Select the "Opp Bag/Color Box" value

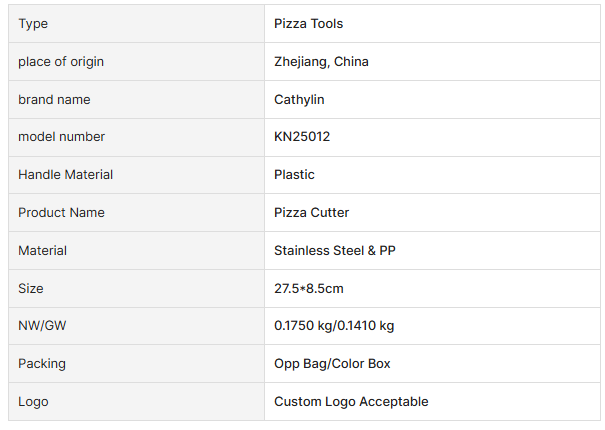332,364
